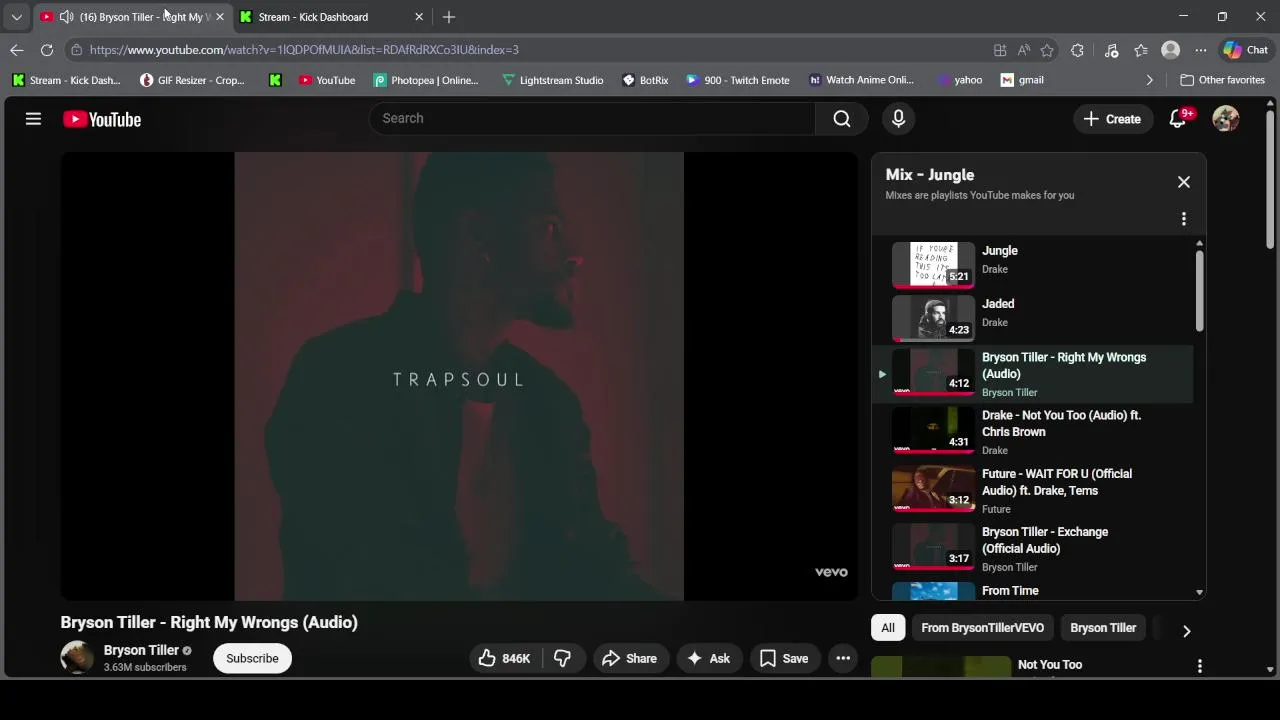
Task: Add page to favorites with star
Action: tap(1047, 50)
